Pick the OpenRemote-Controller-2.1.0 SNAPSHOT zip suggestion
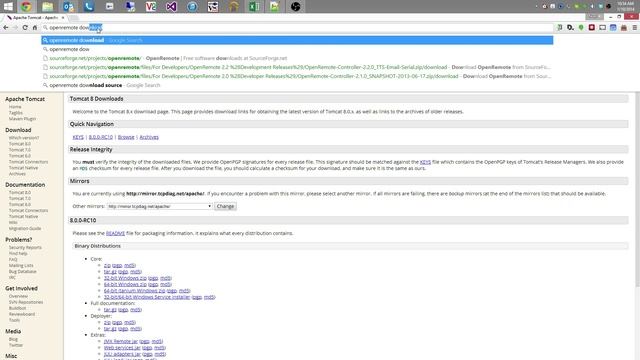This screenshot has width=640, height=360. pos(297,76)
